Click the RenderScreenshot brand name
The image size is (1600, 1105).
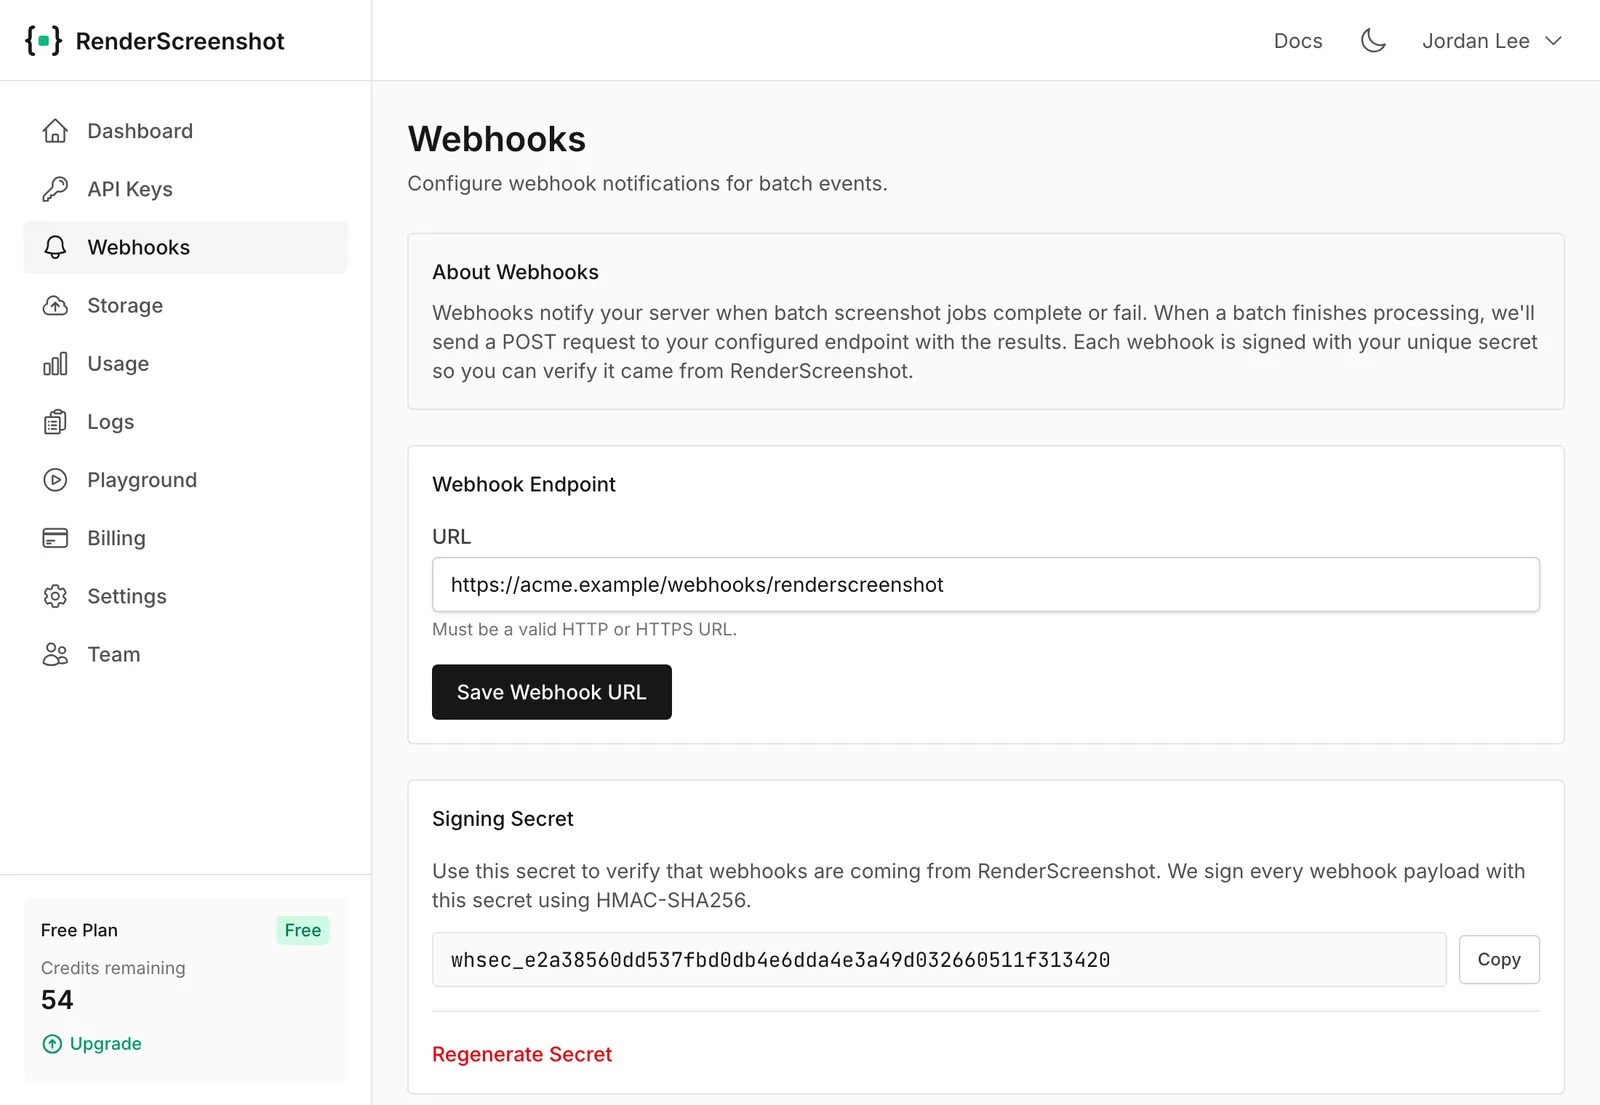180,41
